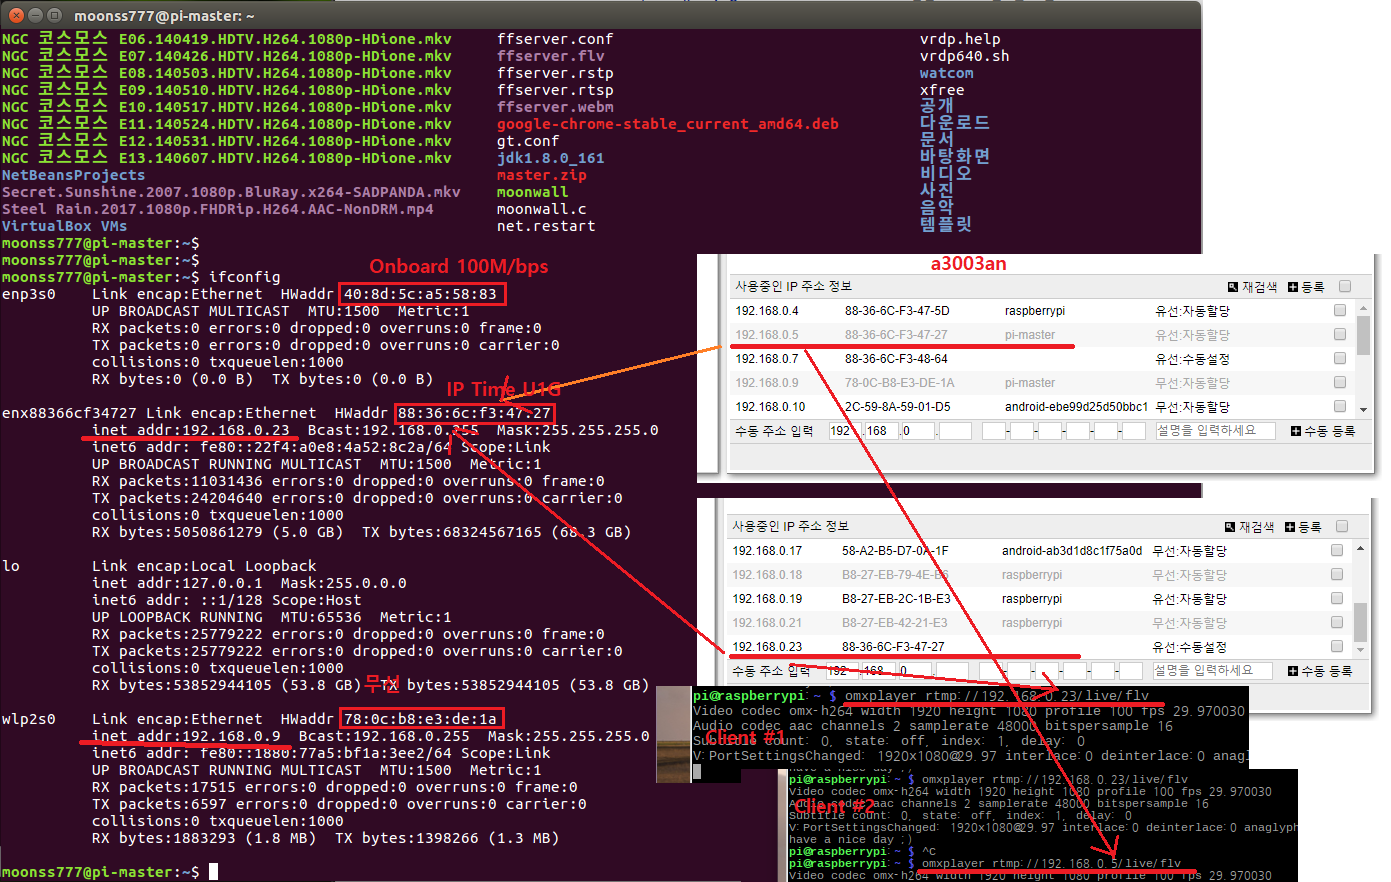Screen dimensions: 1391x882
Task: Tick the 192.168.0.9 row checkbox
Action: (x=1340, y=382)
